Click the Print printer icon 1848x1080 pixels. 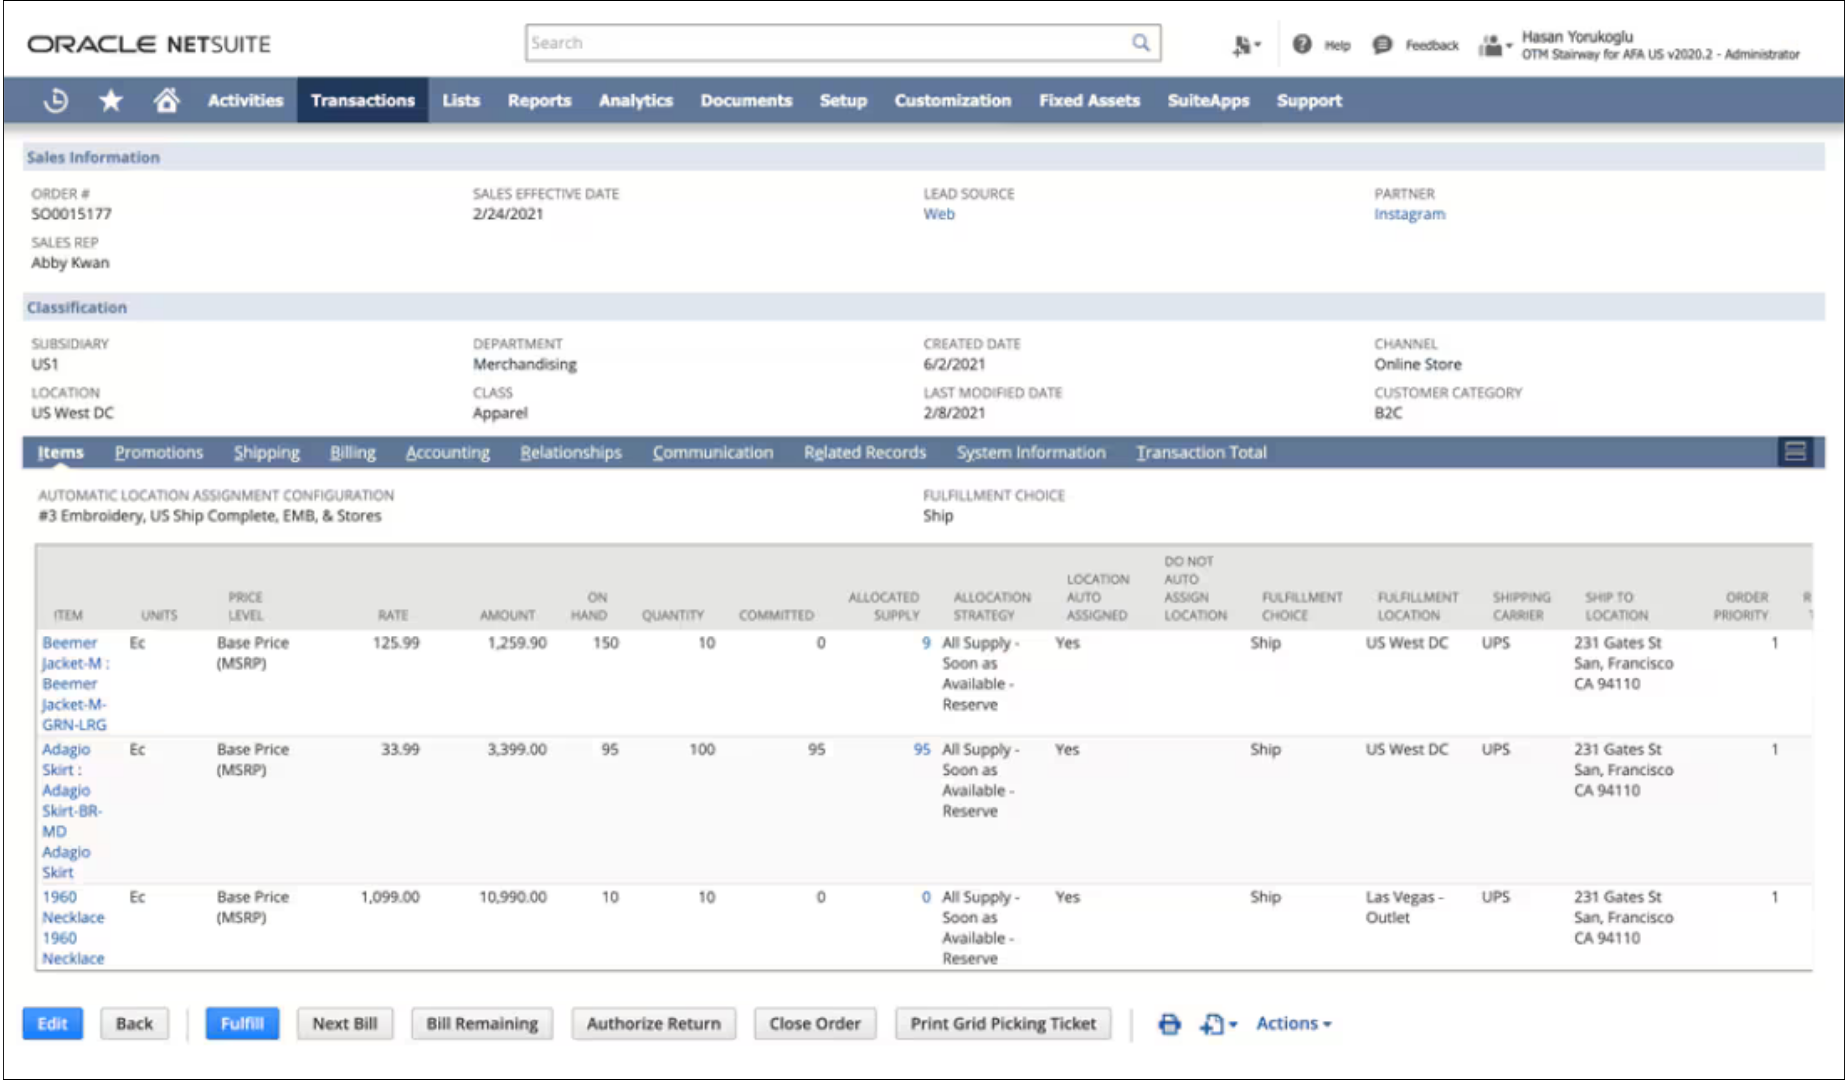1169,1024
